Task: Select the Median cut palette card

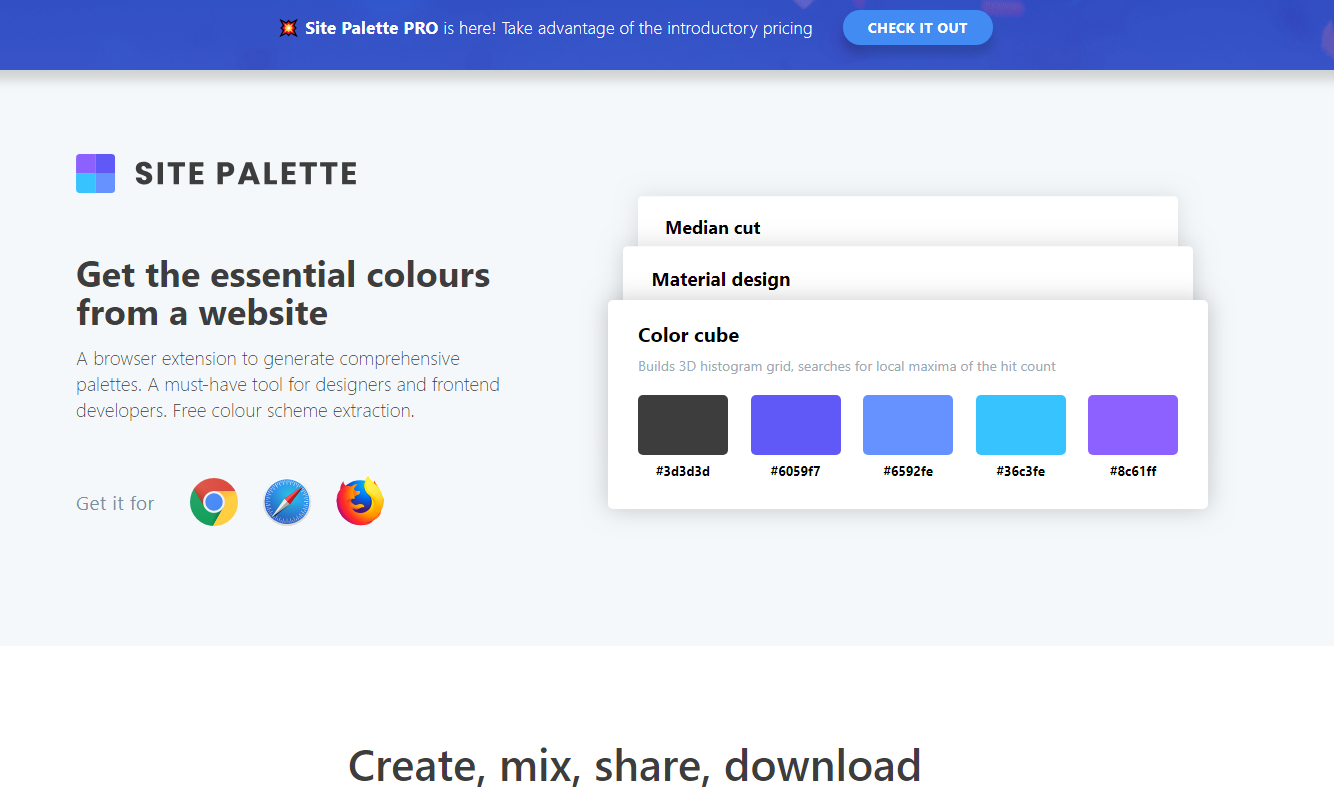Action: tap(713, 228)
